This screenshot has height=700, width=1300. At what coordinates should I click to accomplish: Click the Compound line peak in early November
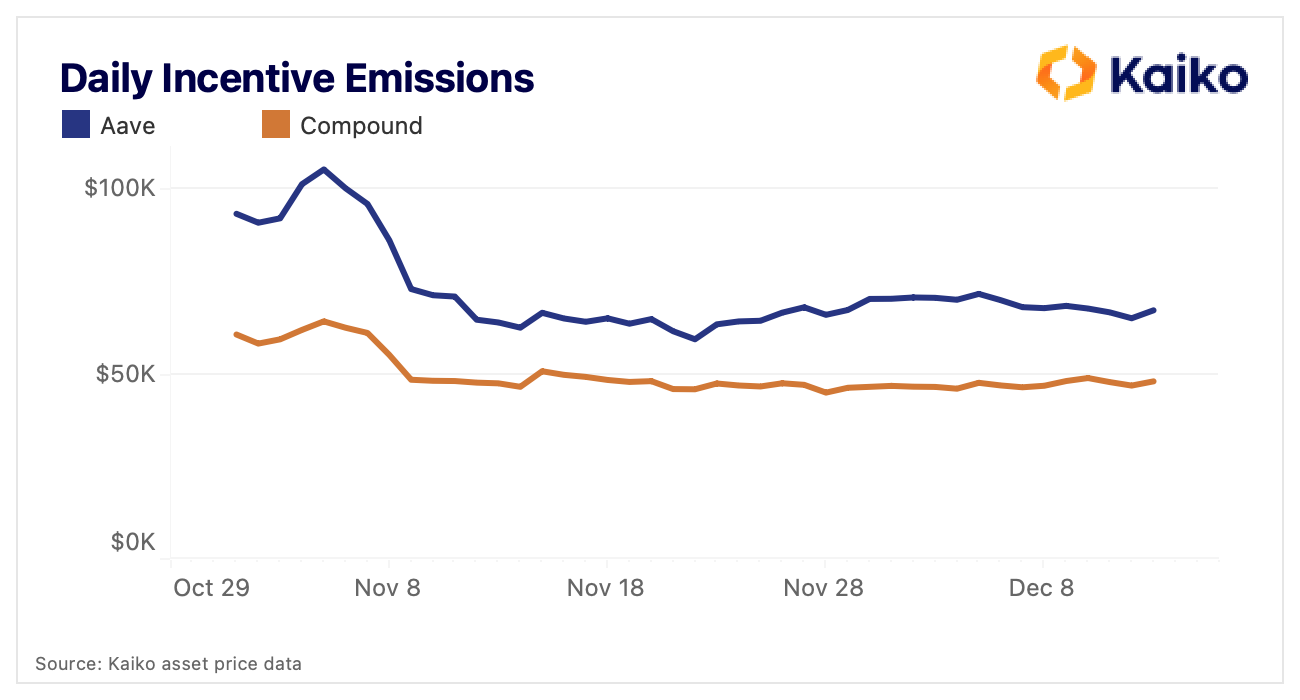click(323, 321)
